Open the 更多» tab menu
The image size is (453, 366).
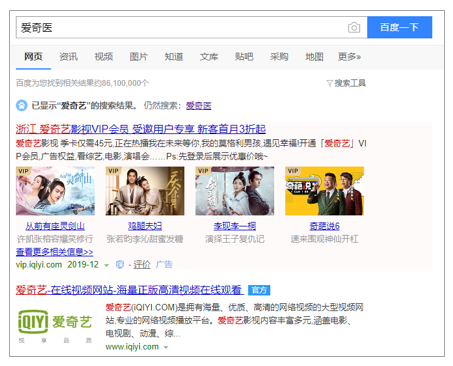tap(349, 57)
